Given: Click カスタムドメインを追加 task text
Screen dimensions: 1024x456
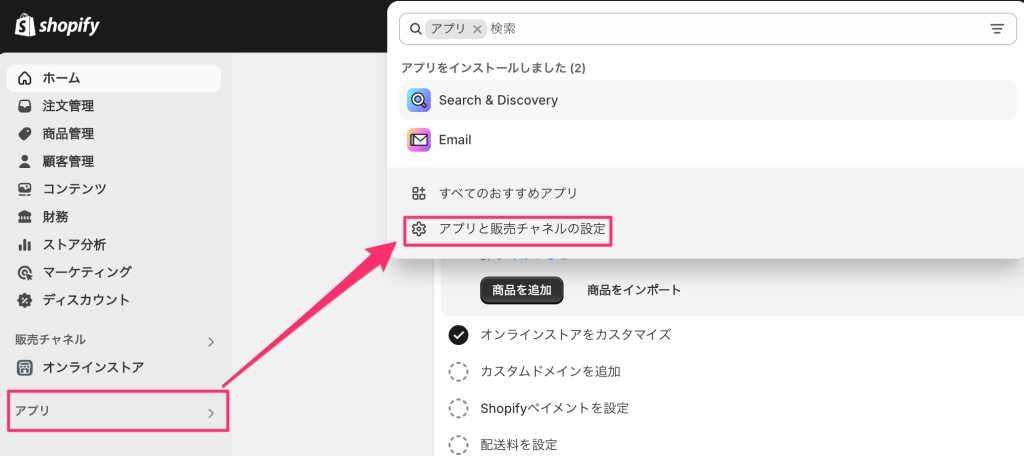Looking at the screenshot, I should (x=551, y=372).
